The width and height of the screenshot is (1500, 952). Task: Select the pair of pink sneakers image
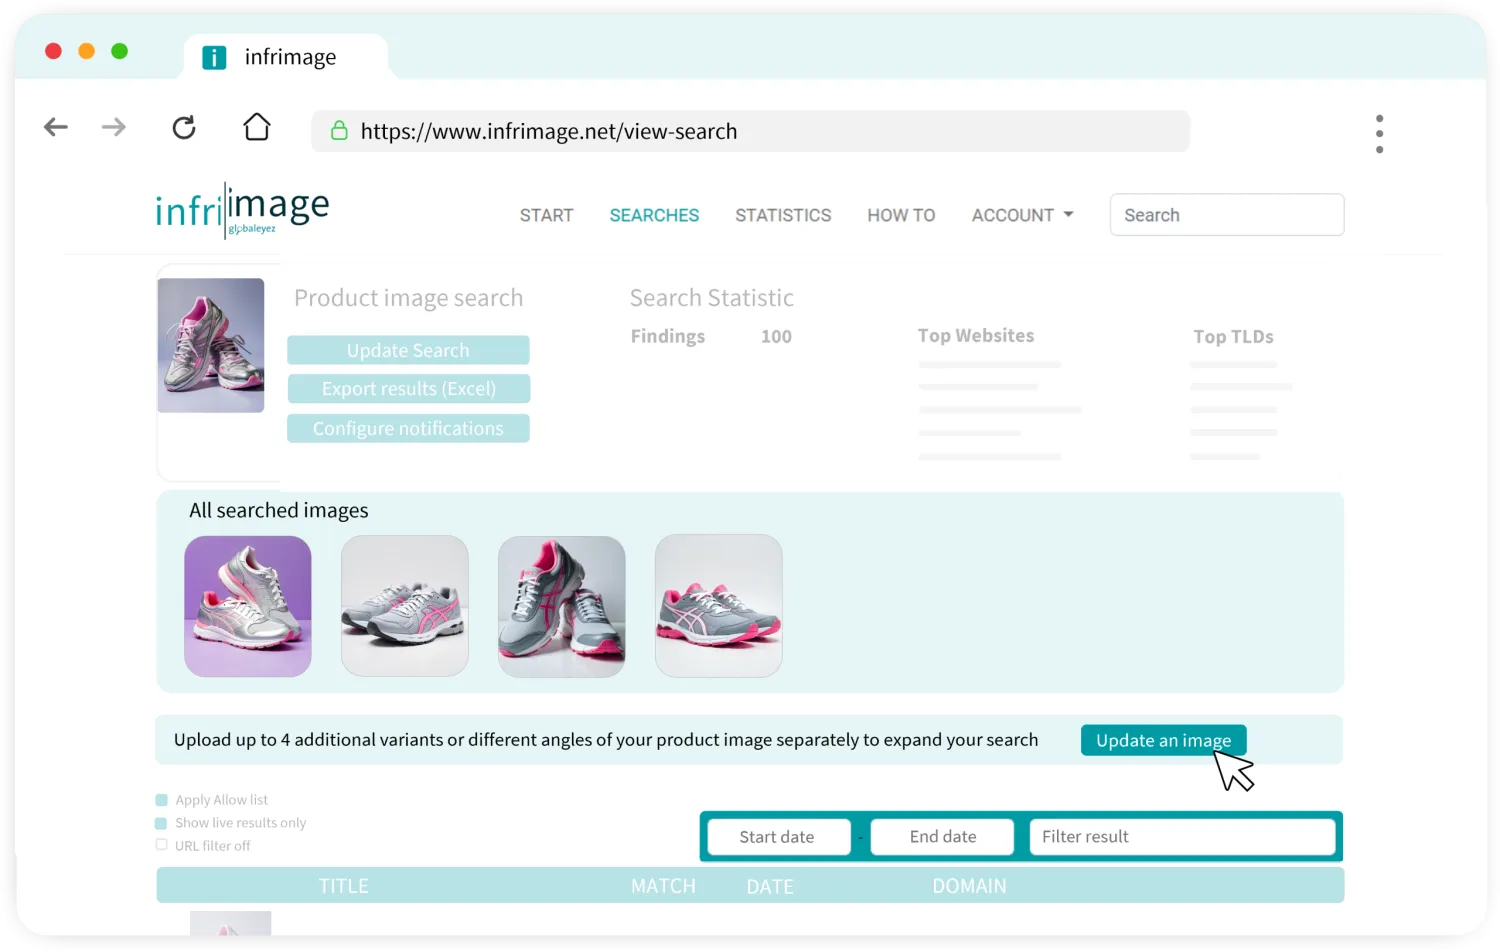tap(719, 606)
